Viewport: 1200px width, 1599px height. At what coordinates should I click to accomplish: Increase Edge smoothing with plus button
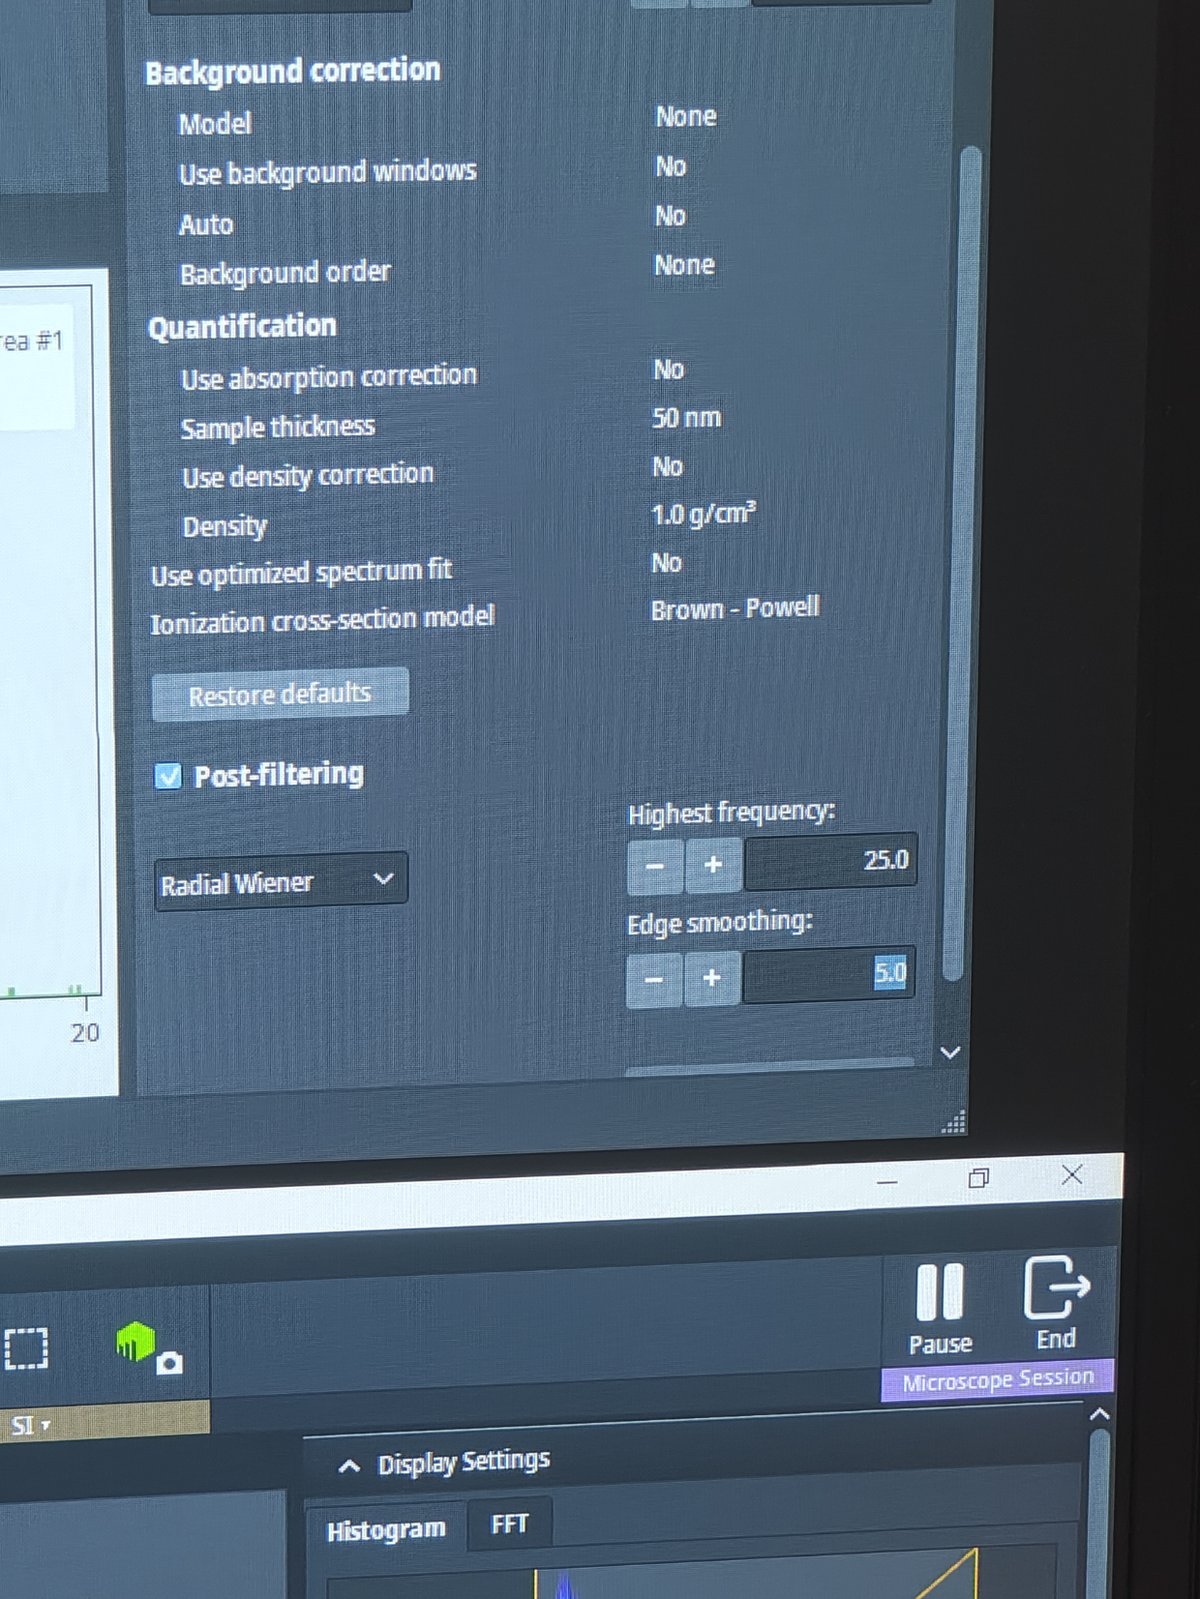(x=711, y=977)
